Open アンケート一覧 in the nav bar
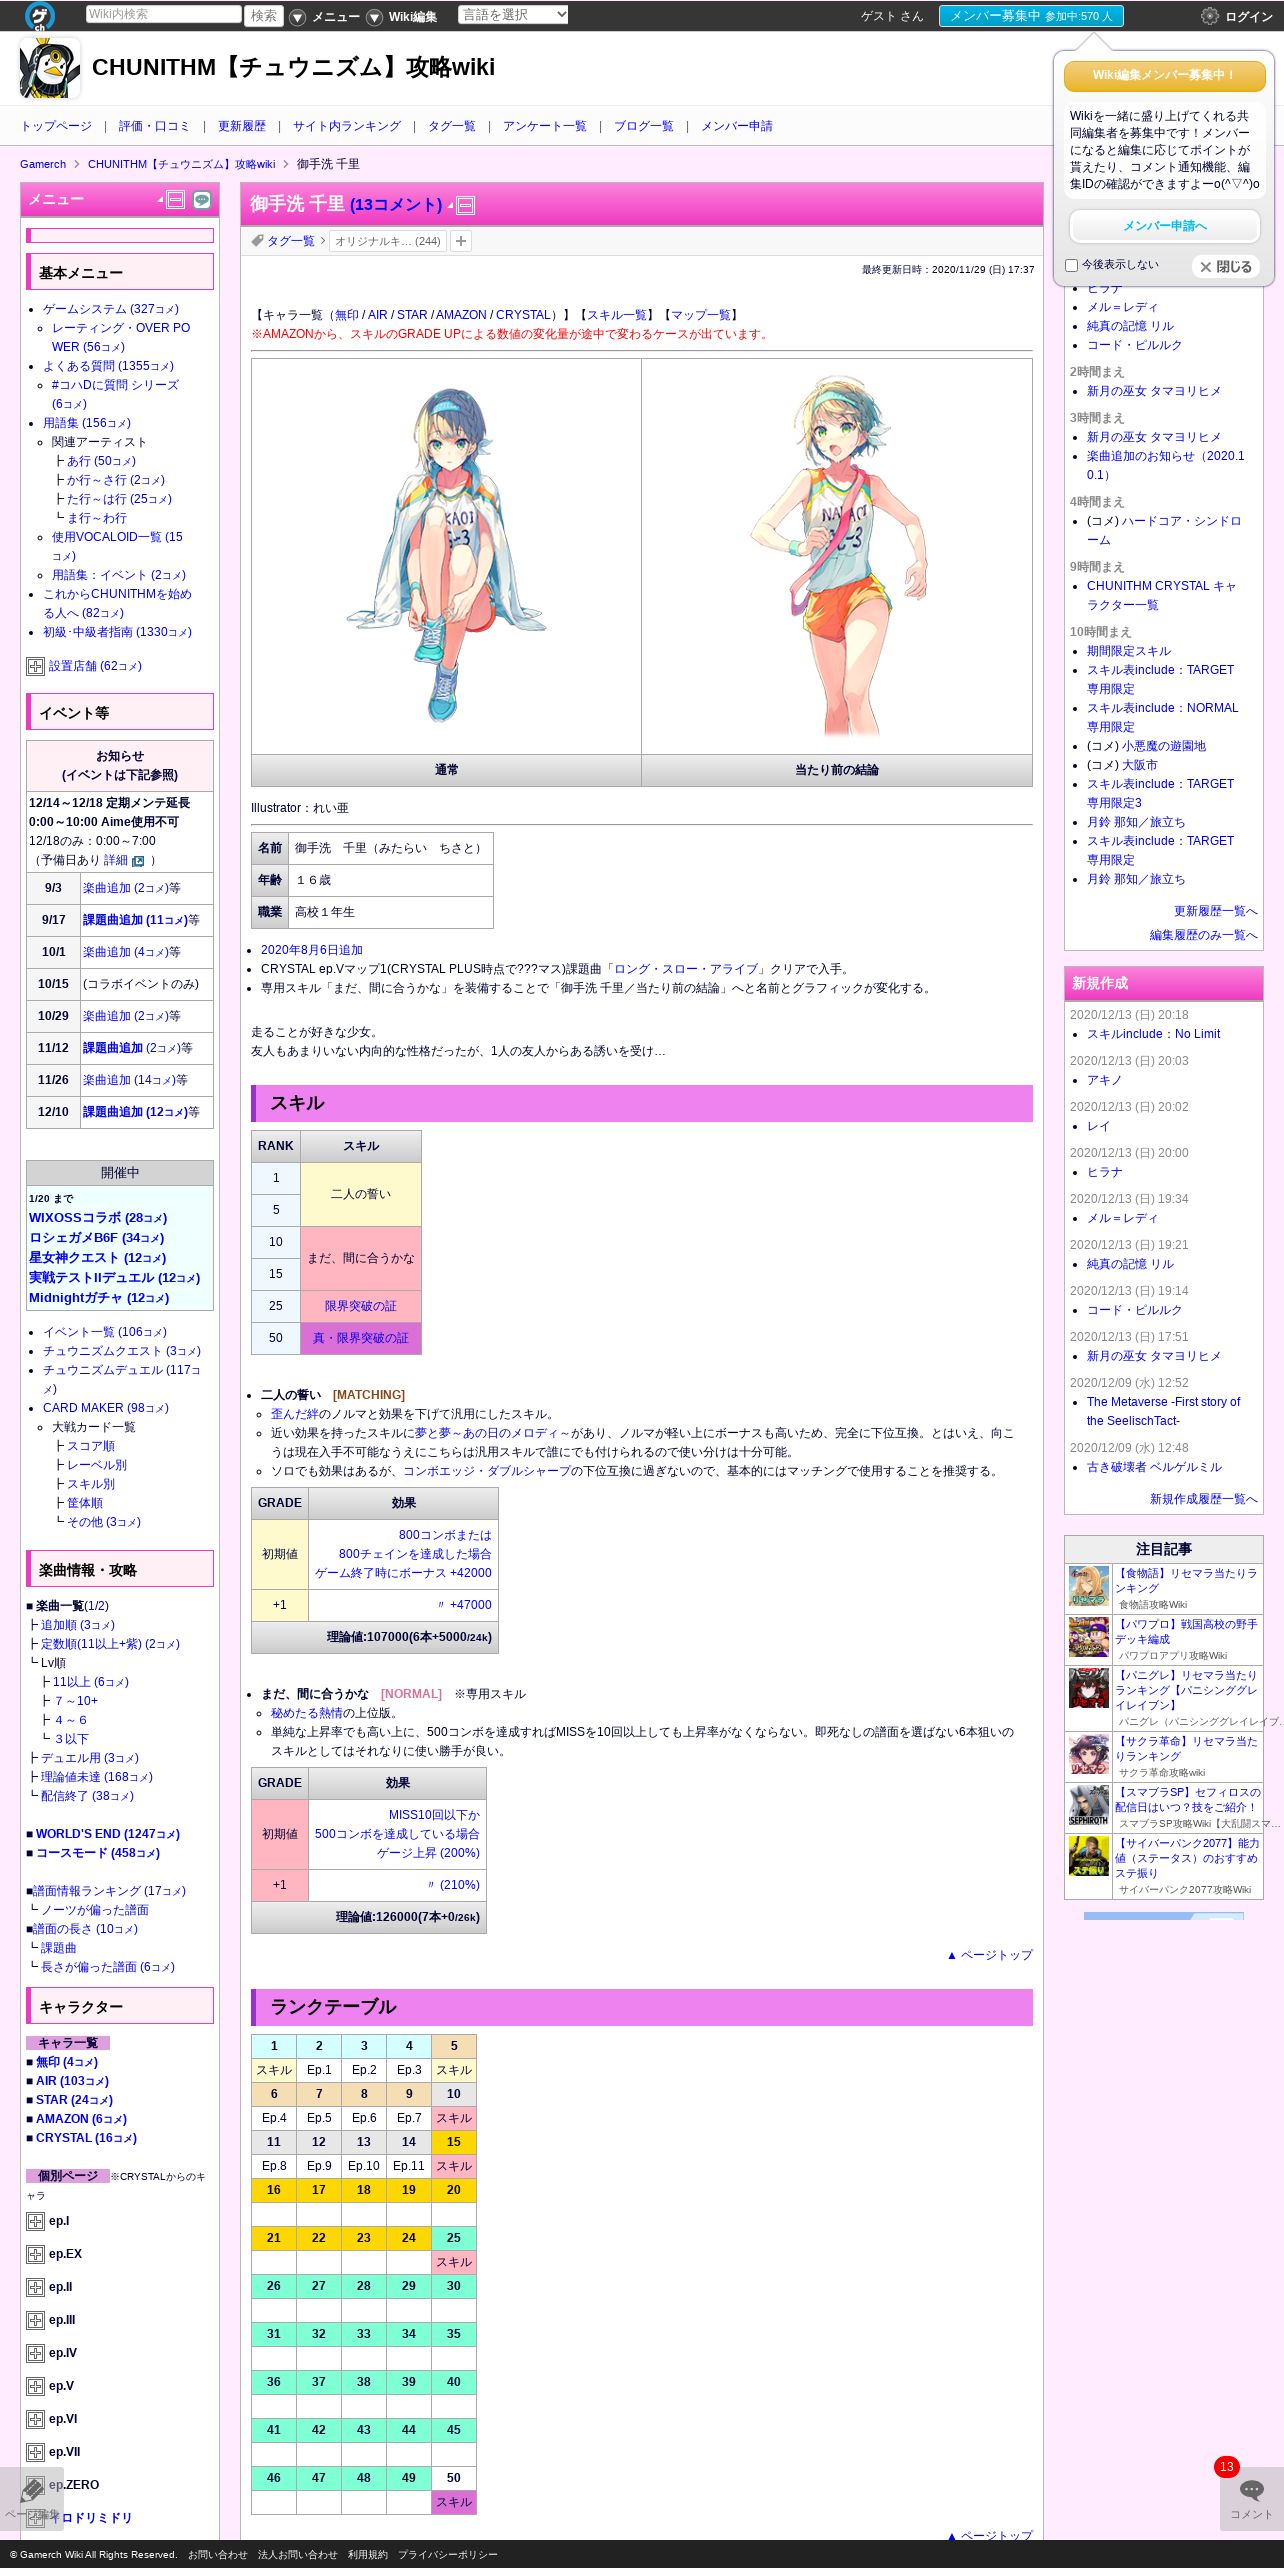1284x2568 pixels. coord(545,126)
